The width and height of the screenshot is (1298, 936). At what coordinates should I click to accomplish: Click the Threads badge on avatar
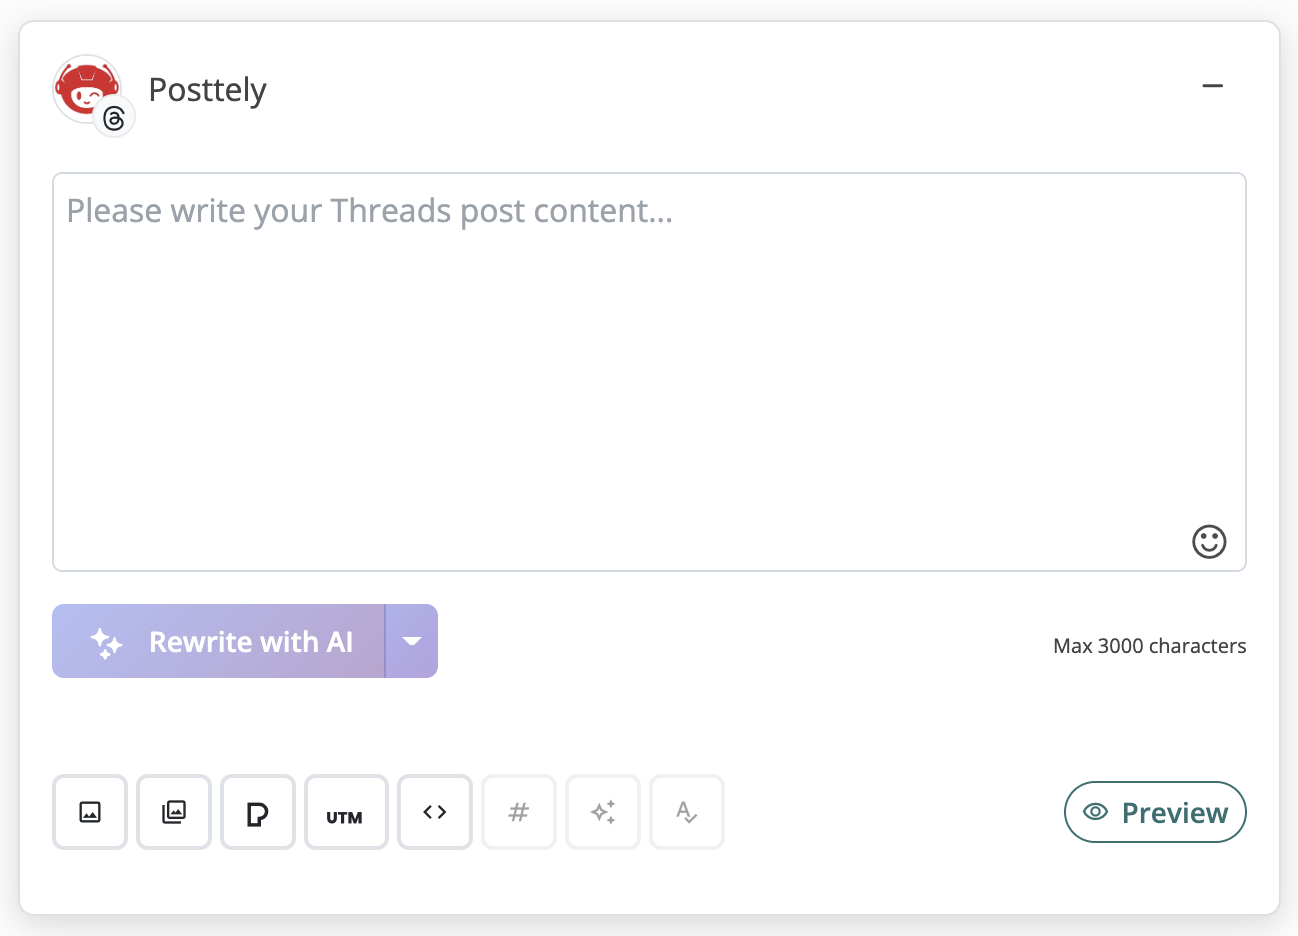(115, 118)
